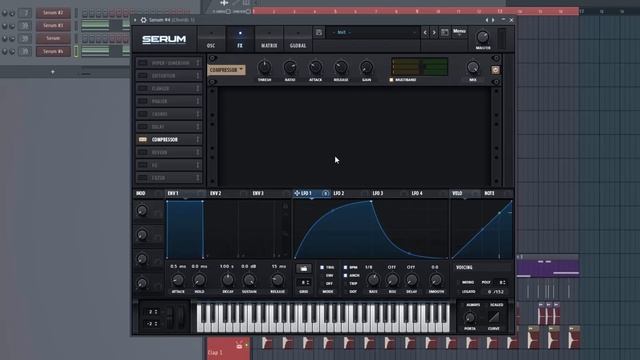Viewport: 640px width, 360px height.
Task: Click the envelope ATTACK knob
Action: click(x=178, y=280)
